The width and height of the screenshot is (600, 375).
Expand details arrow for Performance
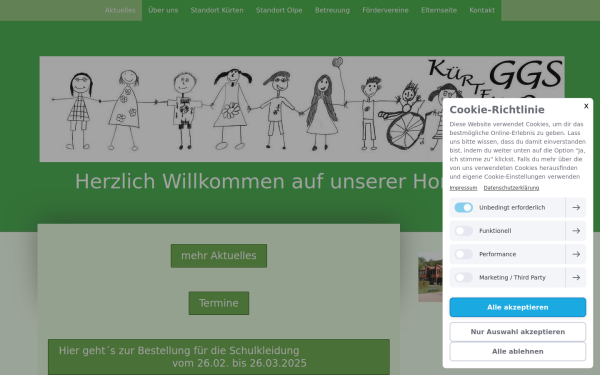click(x=576, y=254)
